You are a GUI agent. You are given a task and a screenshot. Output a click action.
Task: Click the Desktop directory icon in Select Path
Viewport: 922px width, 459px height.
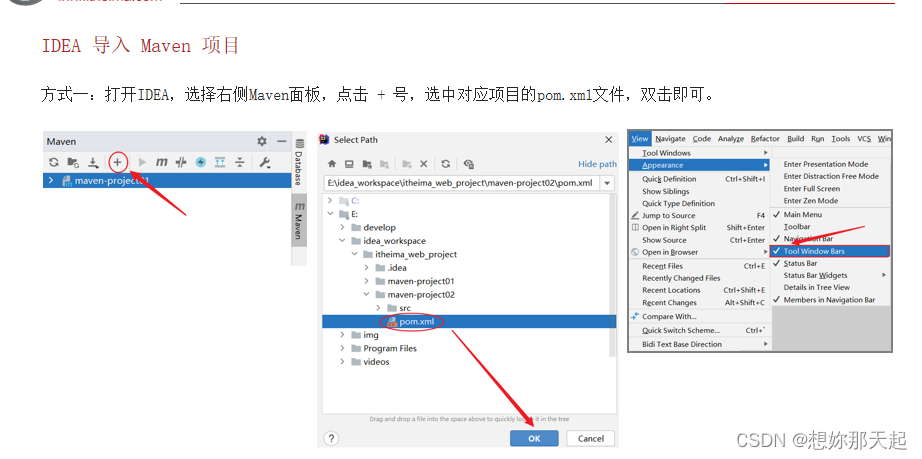pos(349,164)
